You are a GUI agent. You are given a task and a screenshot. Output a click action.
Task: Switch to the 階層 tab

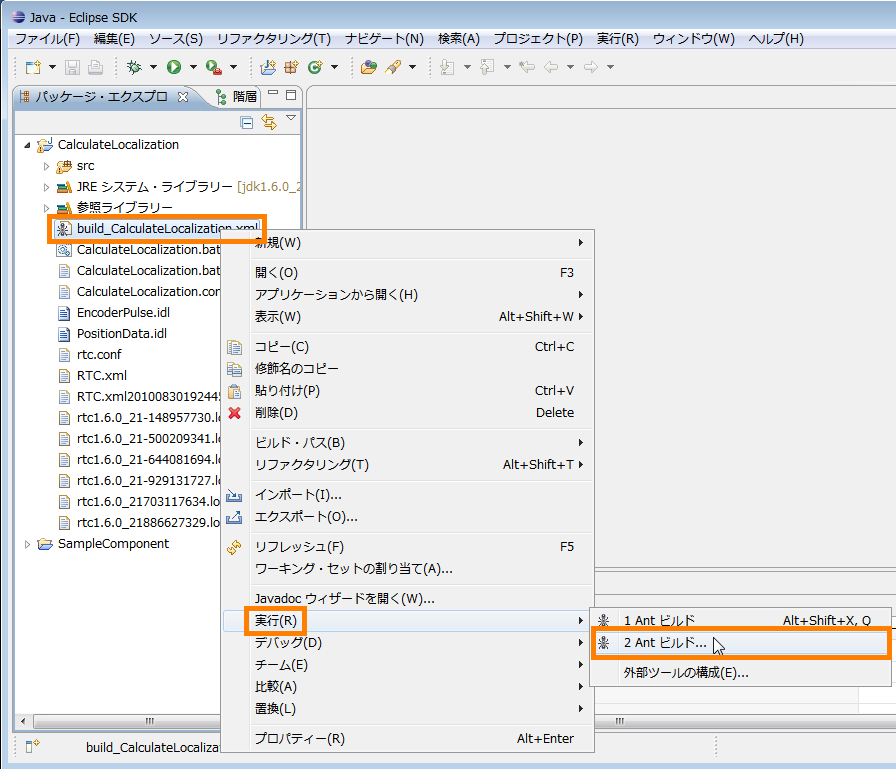pos(237,97)
